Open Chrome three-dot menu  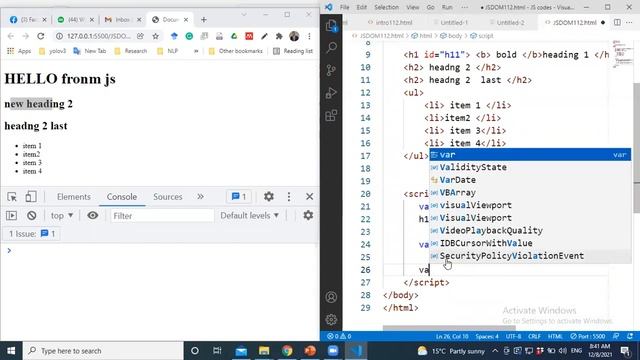[309, 36]
